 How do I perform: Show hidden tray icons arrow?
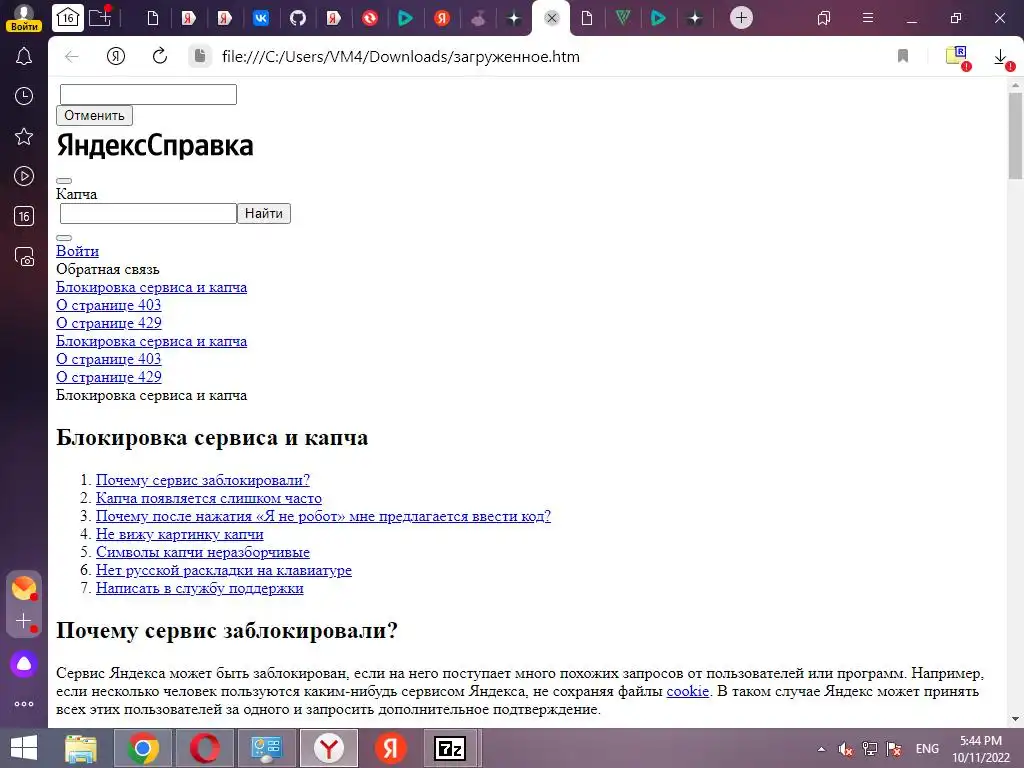tap(822, 749)
